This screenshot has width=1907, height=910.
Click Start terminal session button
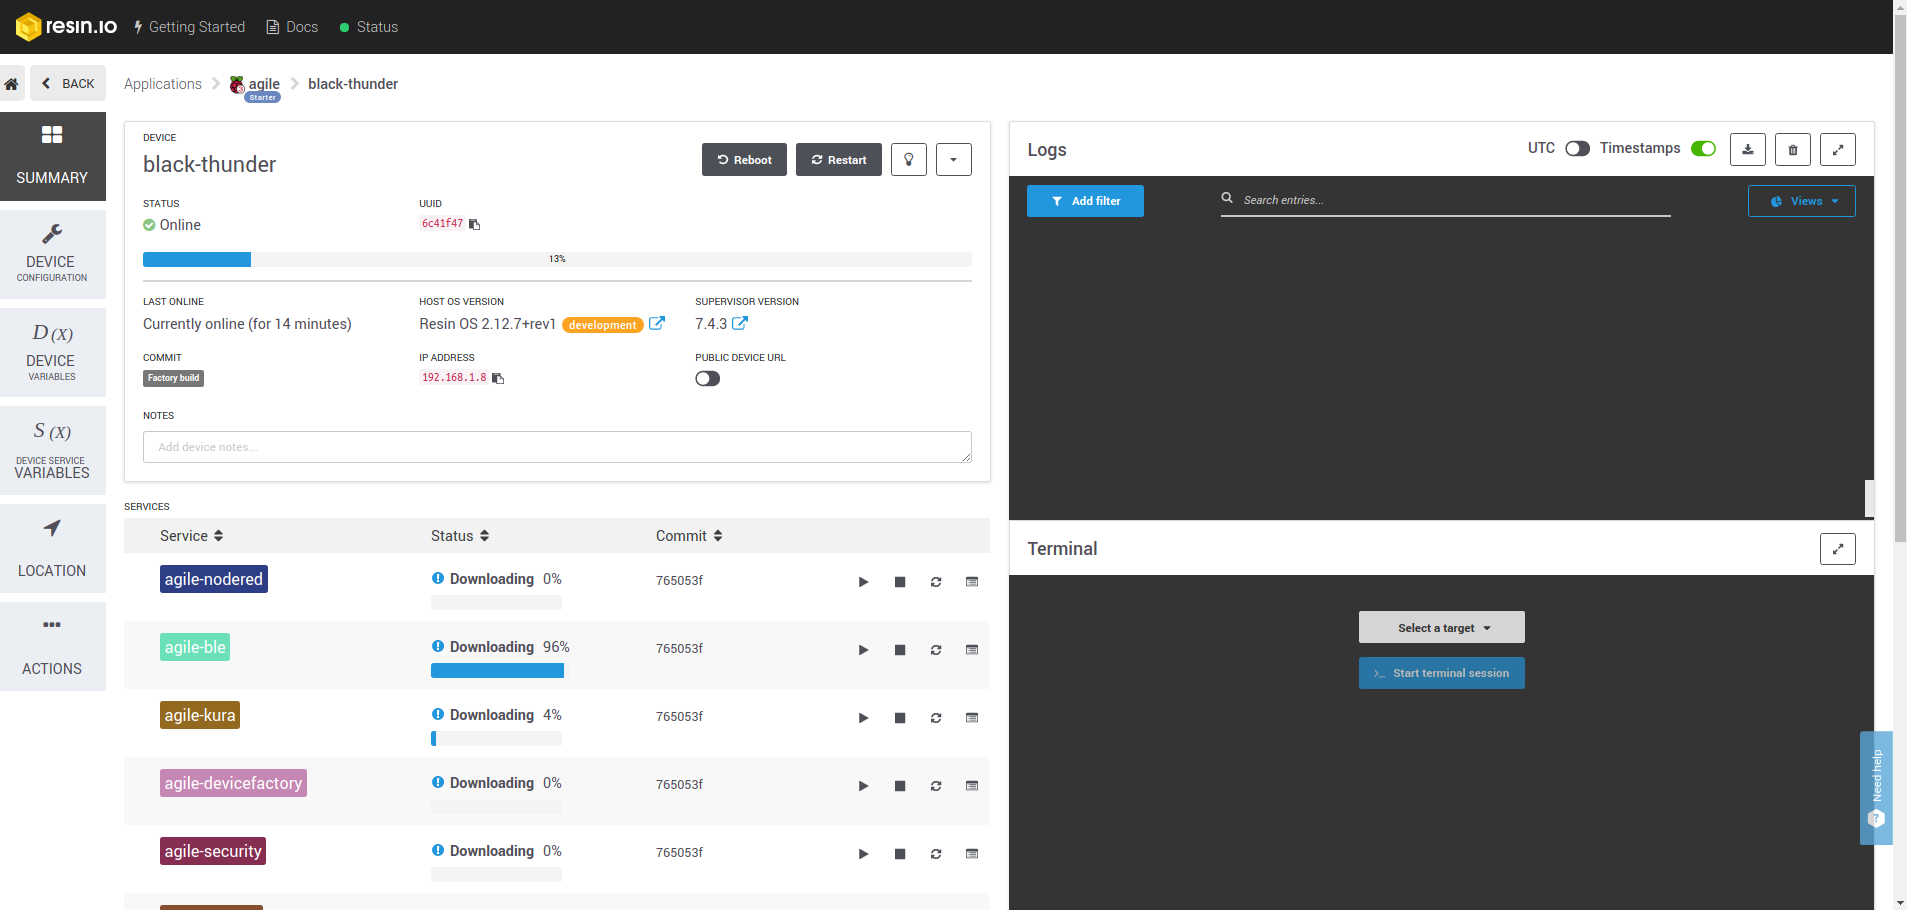[x=1442, y=673]
